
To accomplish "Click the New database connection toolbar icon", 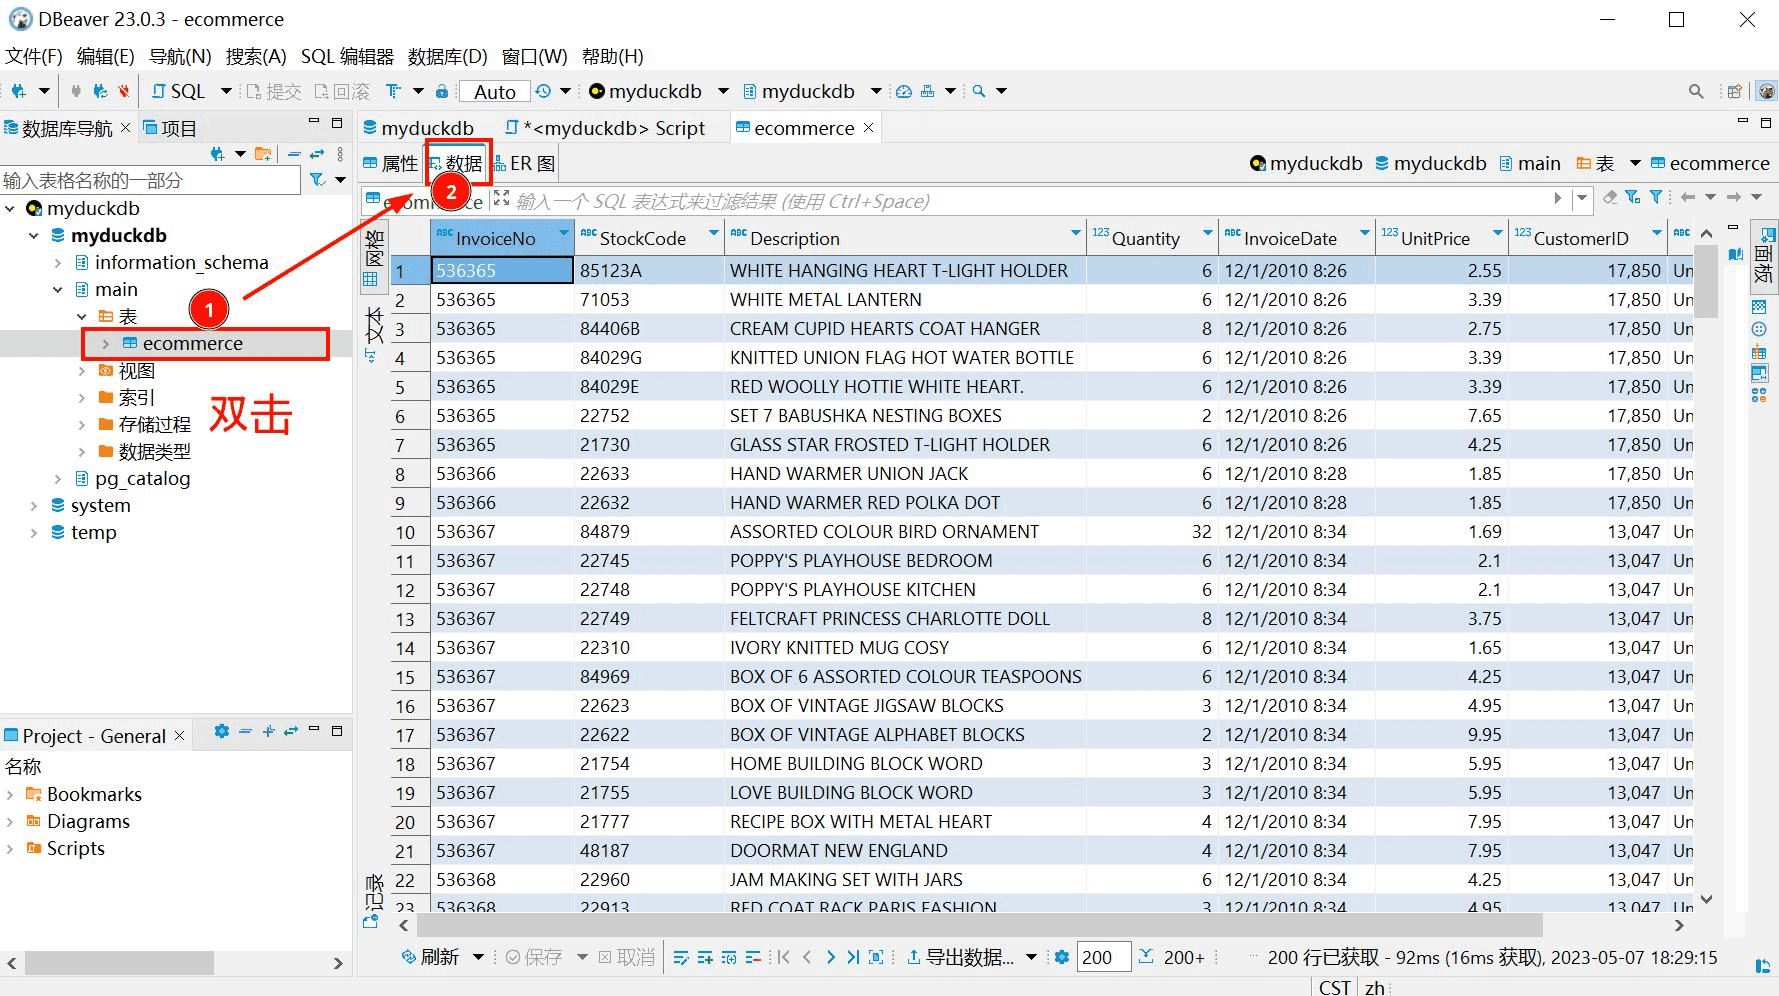I will coord(19,91).
